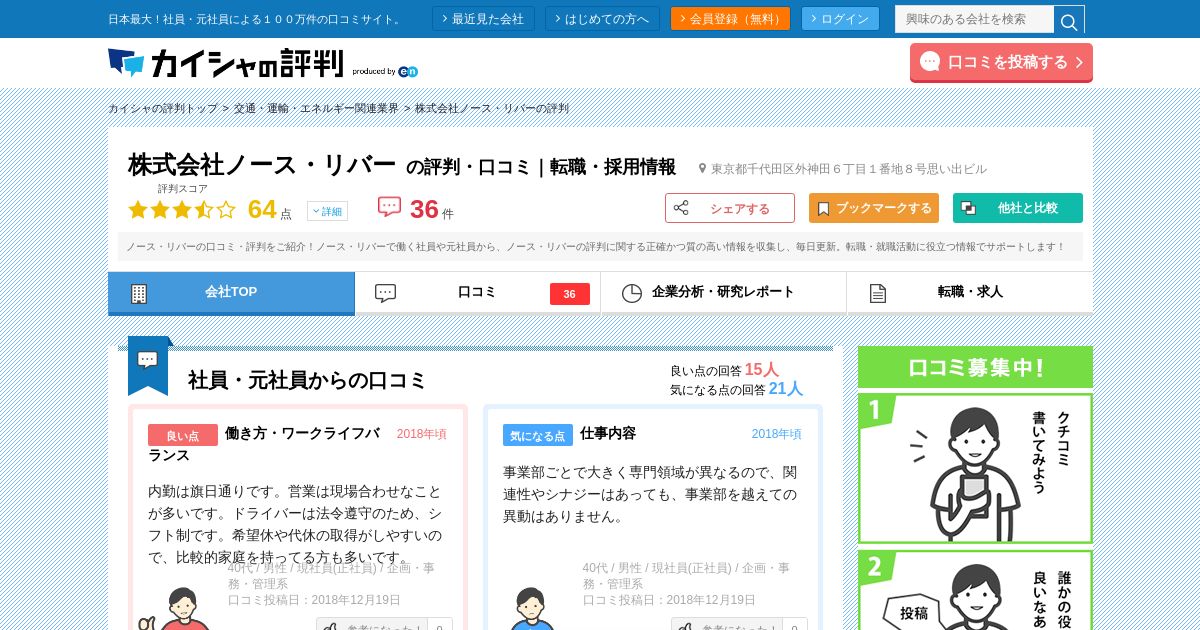Open 最近見た会社 menu
This screenshot has height=630, width=1200.
pos(483,19)
